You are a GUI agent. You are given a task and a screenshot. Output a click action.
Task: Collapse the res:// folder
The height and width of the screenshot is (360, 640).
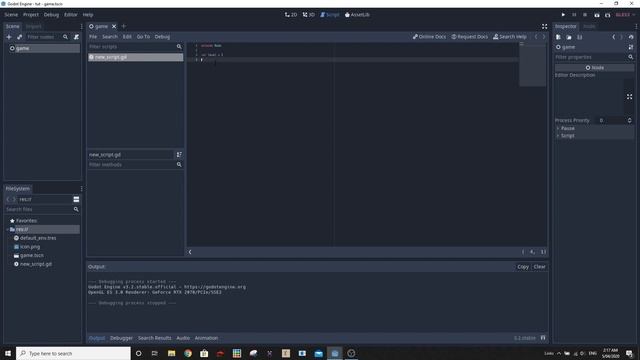click(x=8, y=229)
